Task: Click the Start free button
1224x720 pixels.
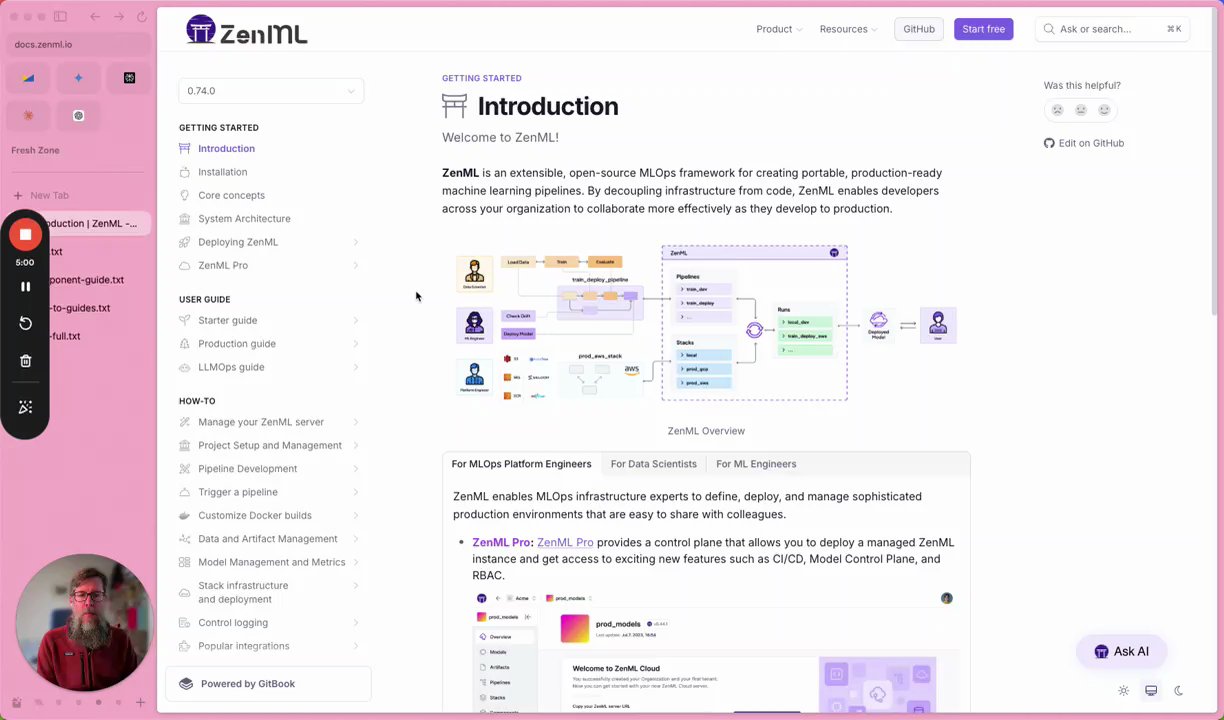Action: point(983,29)
